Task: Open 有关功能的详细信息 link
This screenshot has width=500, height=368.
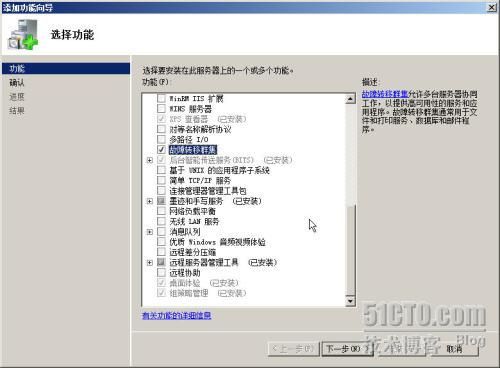Action: pos(177,315)
